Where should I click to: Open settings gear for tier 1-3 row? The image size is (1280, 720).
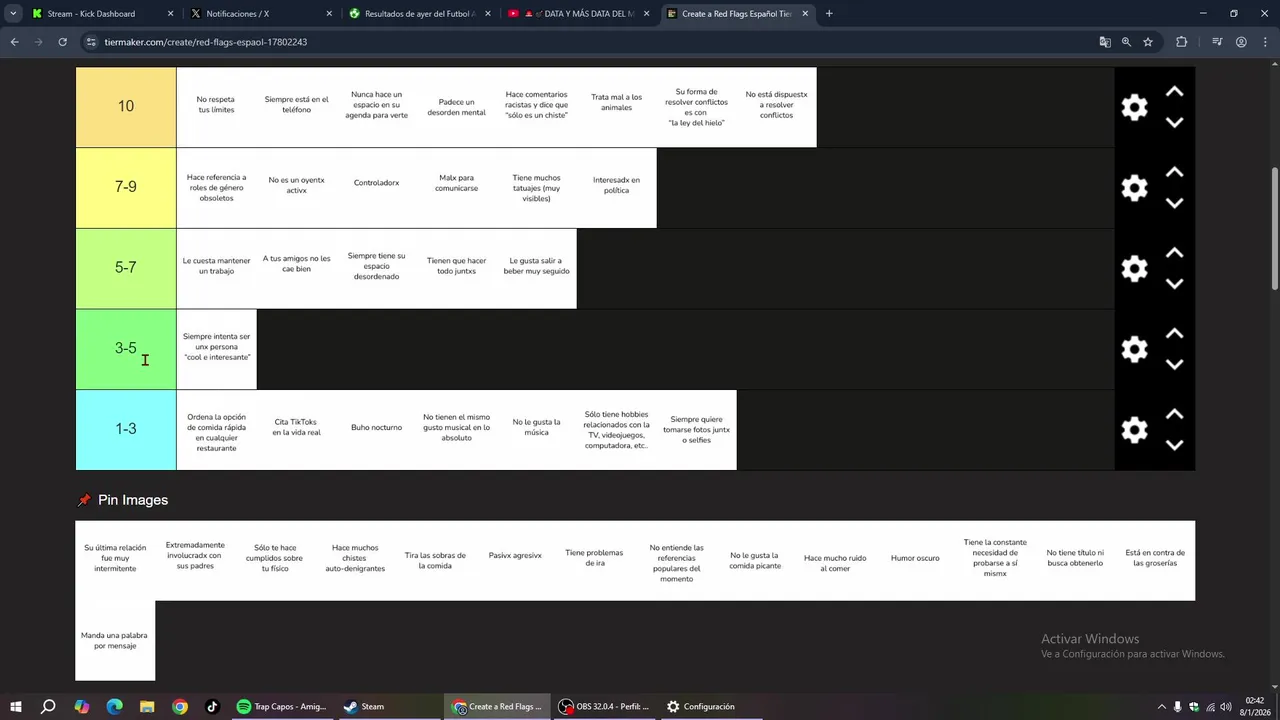click(x=1134, y=430)
